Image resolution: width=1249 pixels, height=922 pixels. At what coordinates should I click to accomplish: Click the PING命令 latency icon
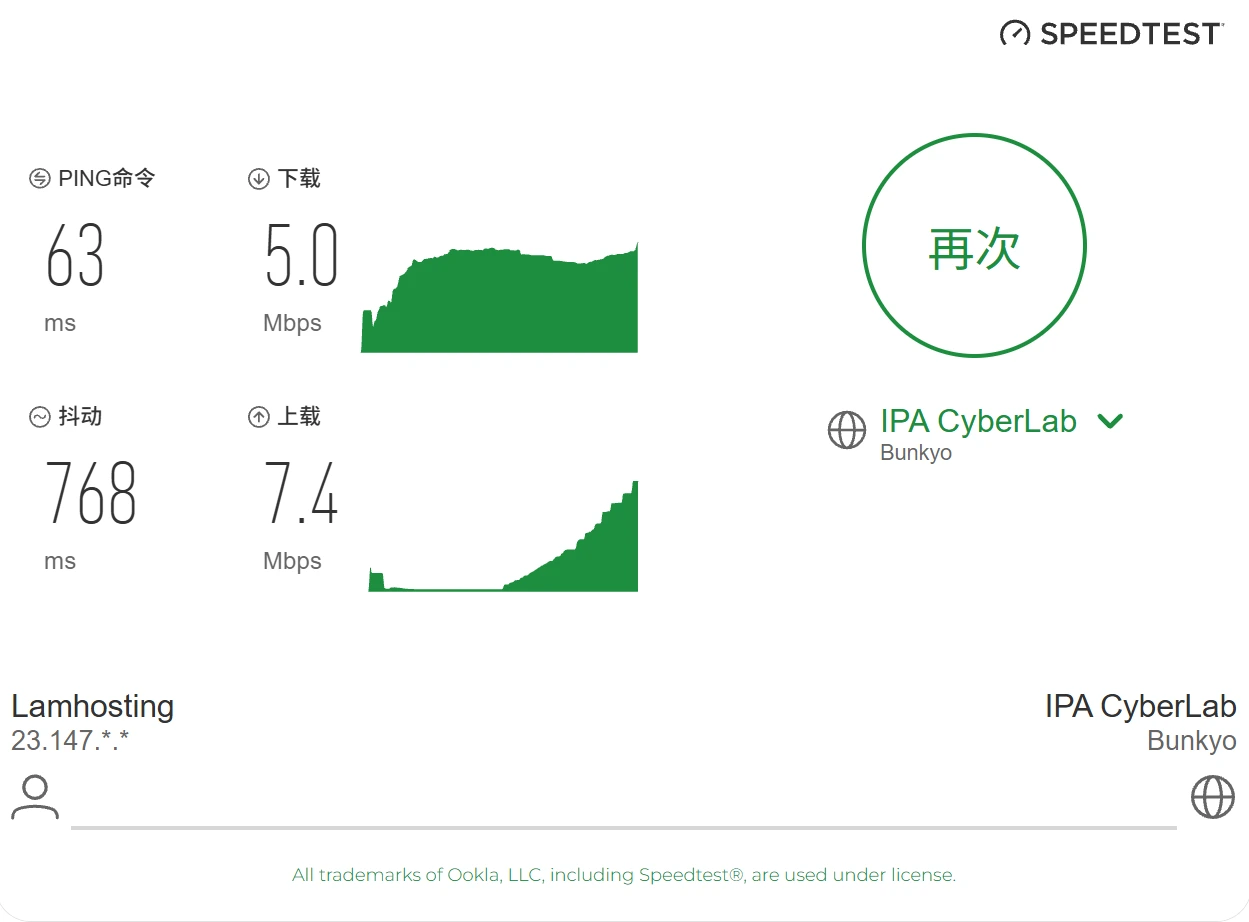pos(39,179)
